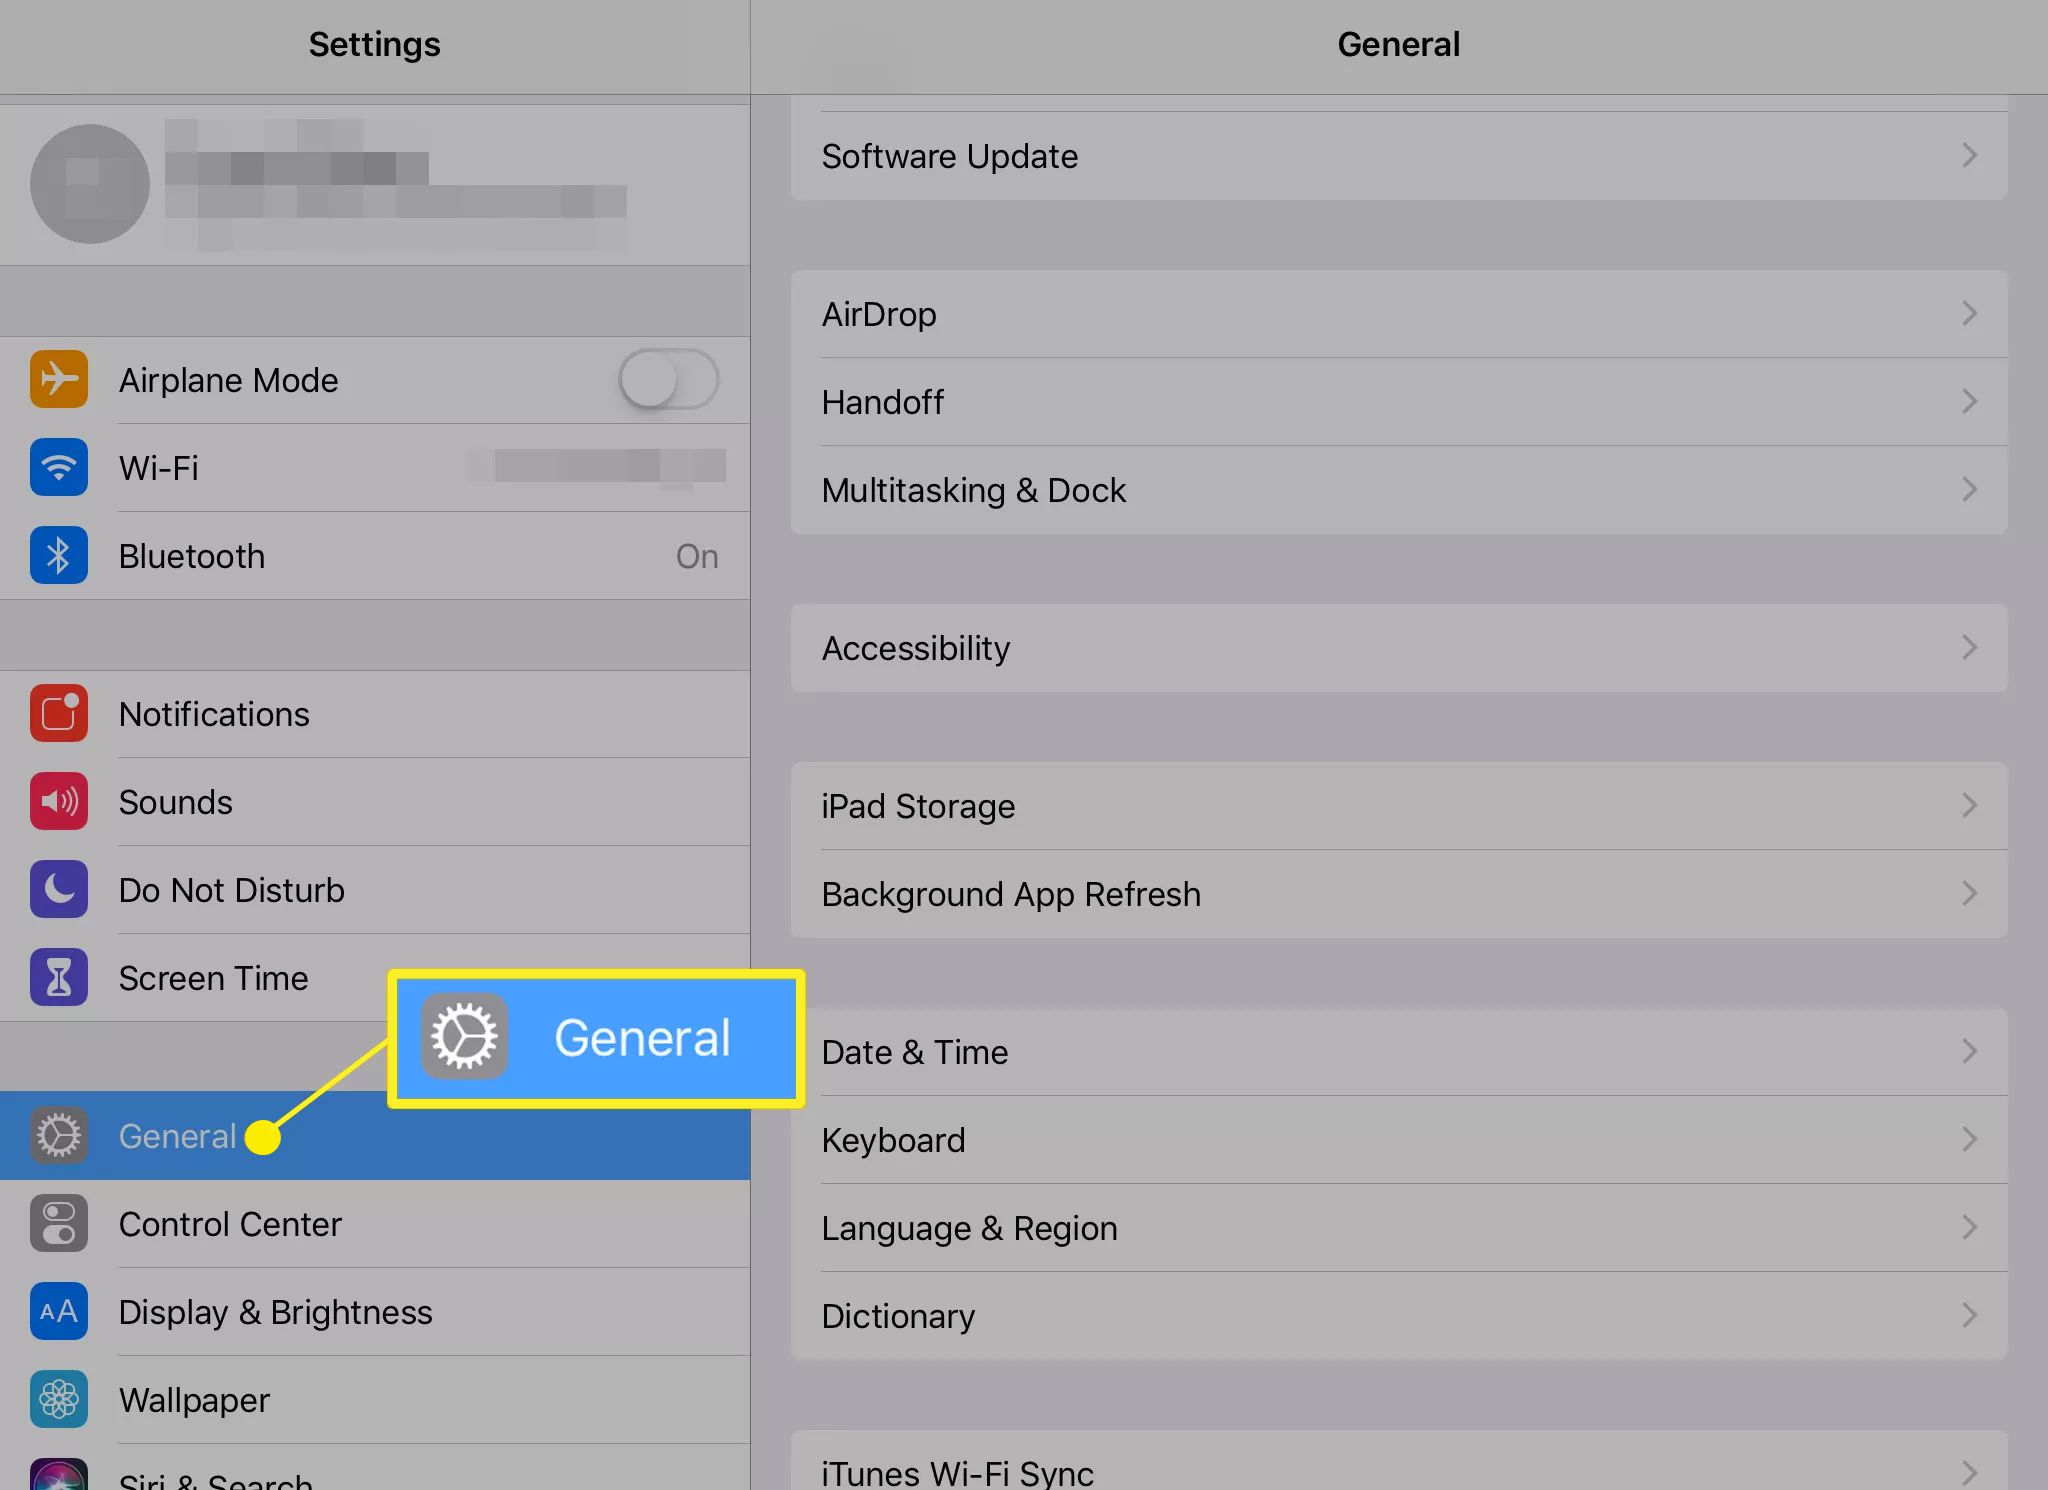Tap Multitasking & Dock label
2048x1490 pixels.
click(973, 490)
